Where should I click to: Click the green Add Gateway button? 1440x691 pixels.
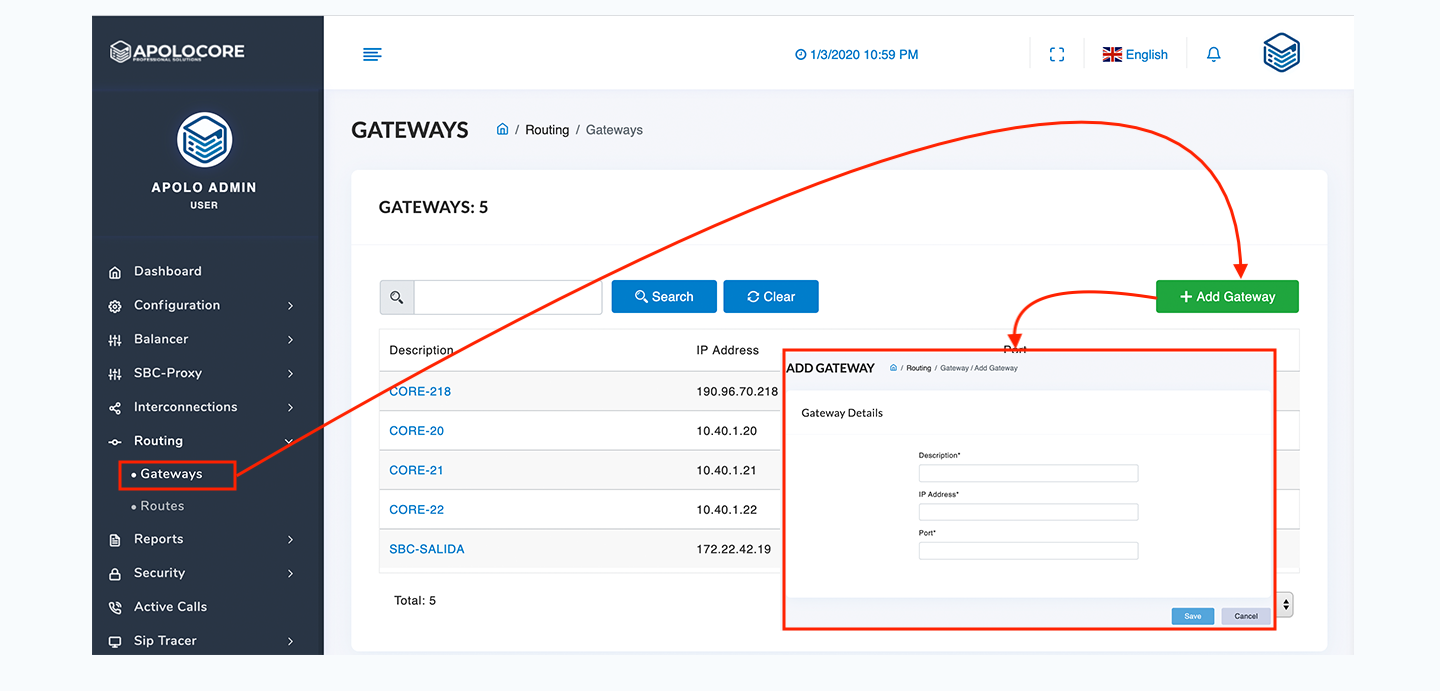coord(1227,297)
